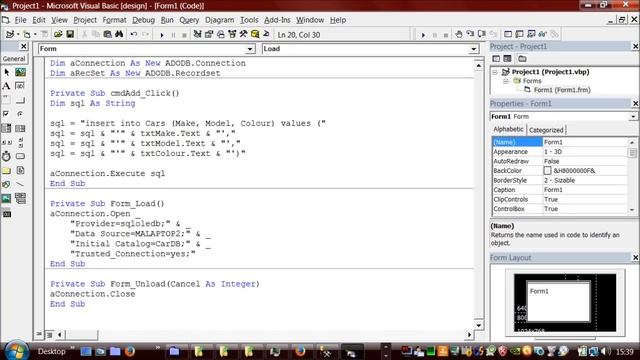Toggle Procedure View at the code window bottom
This screenshot has width=640, height=360.
(39, 335)
